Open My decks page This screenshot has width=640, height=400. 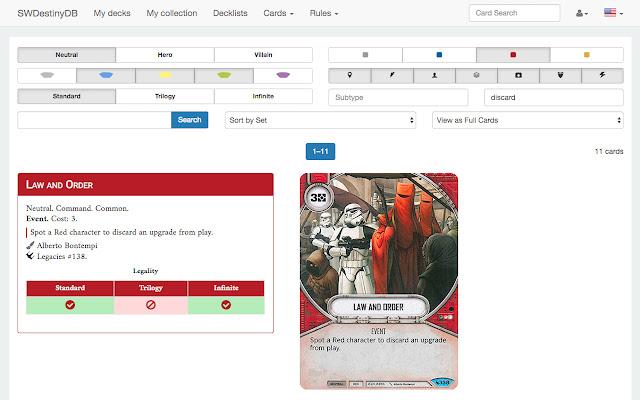click(x=112, y=13)
